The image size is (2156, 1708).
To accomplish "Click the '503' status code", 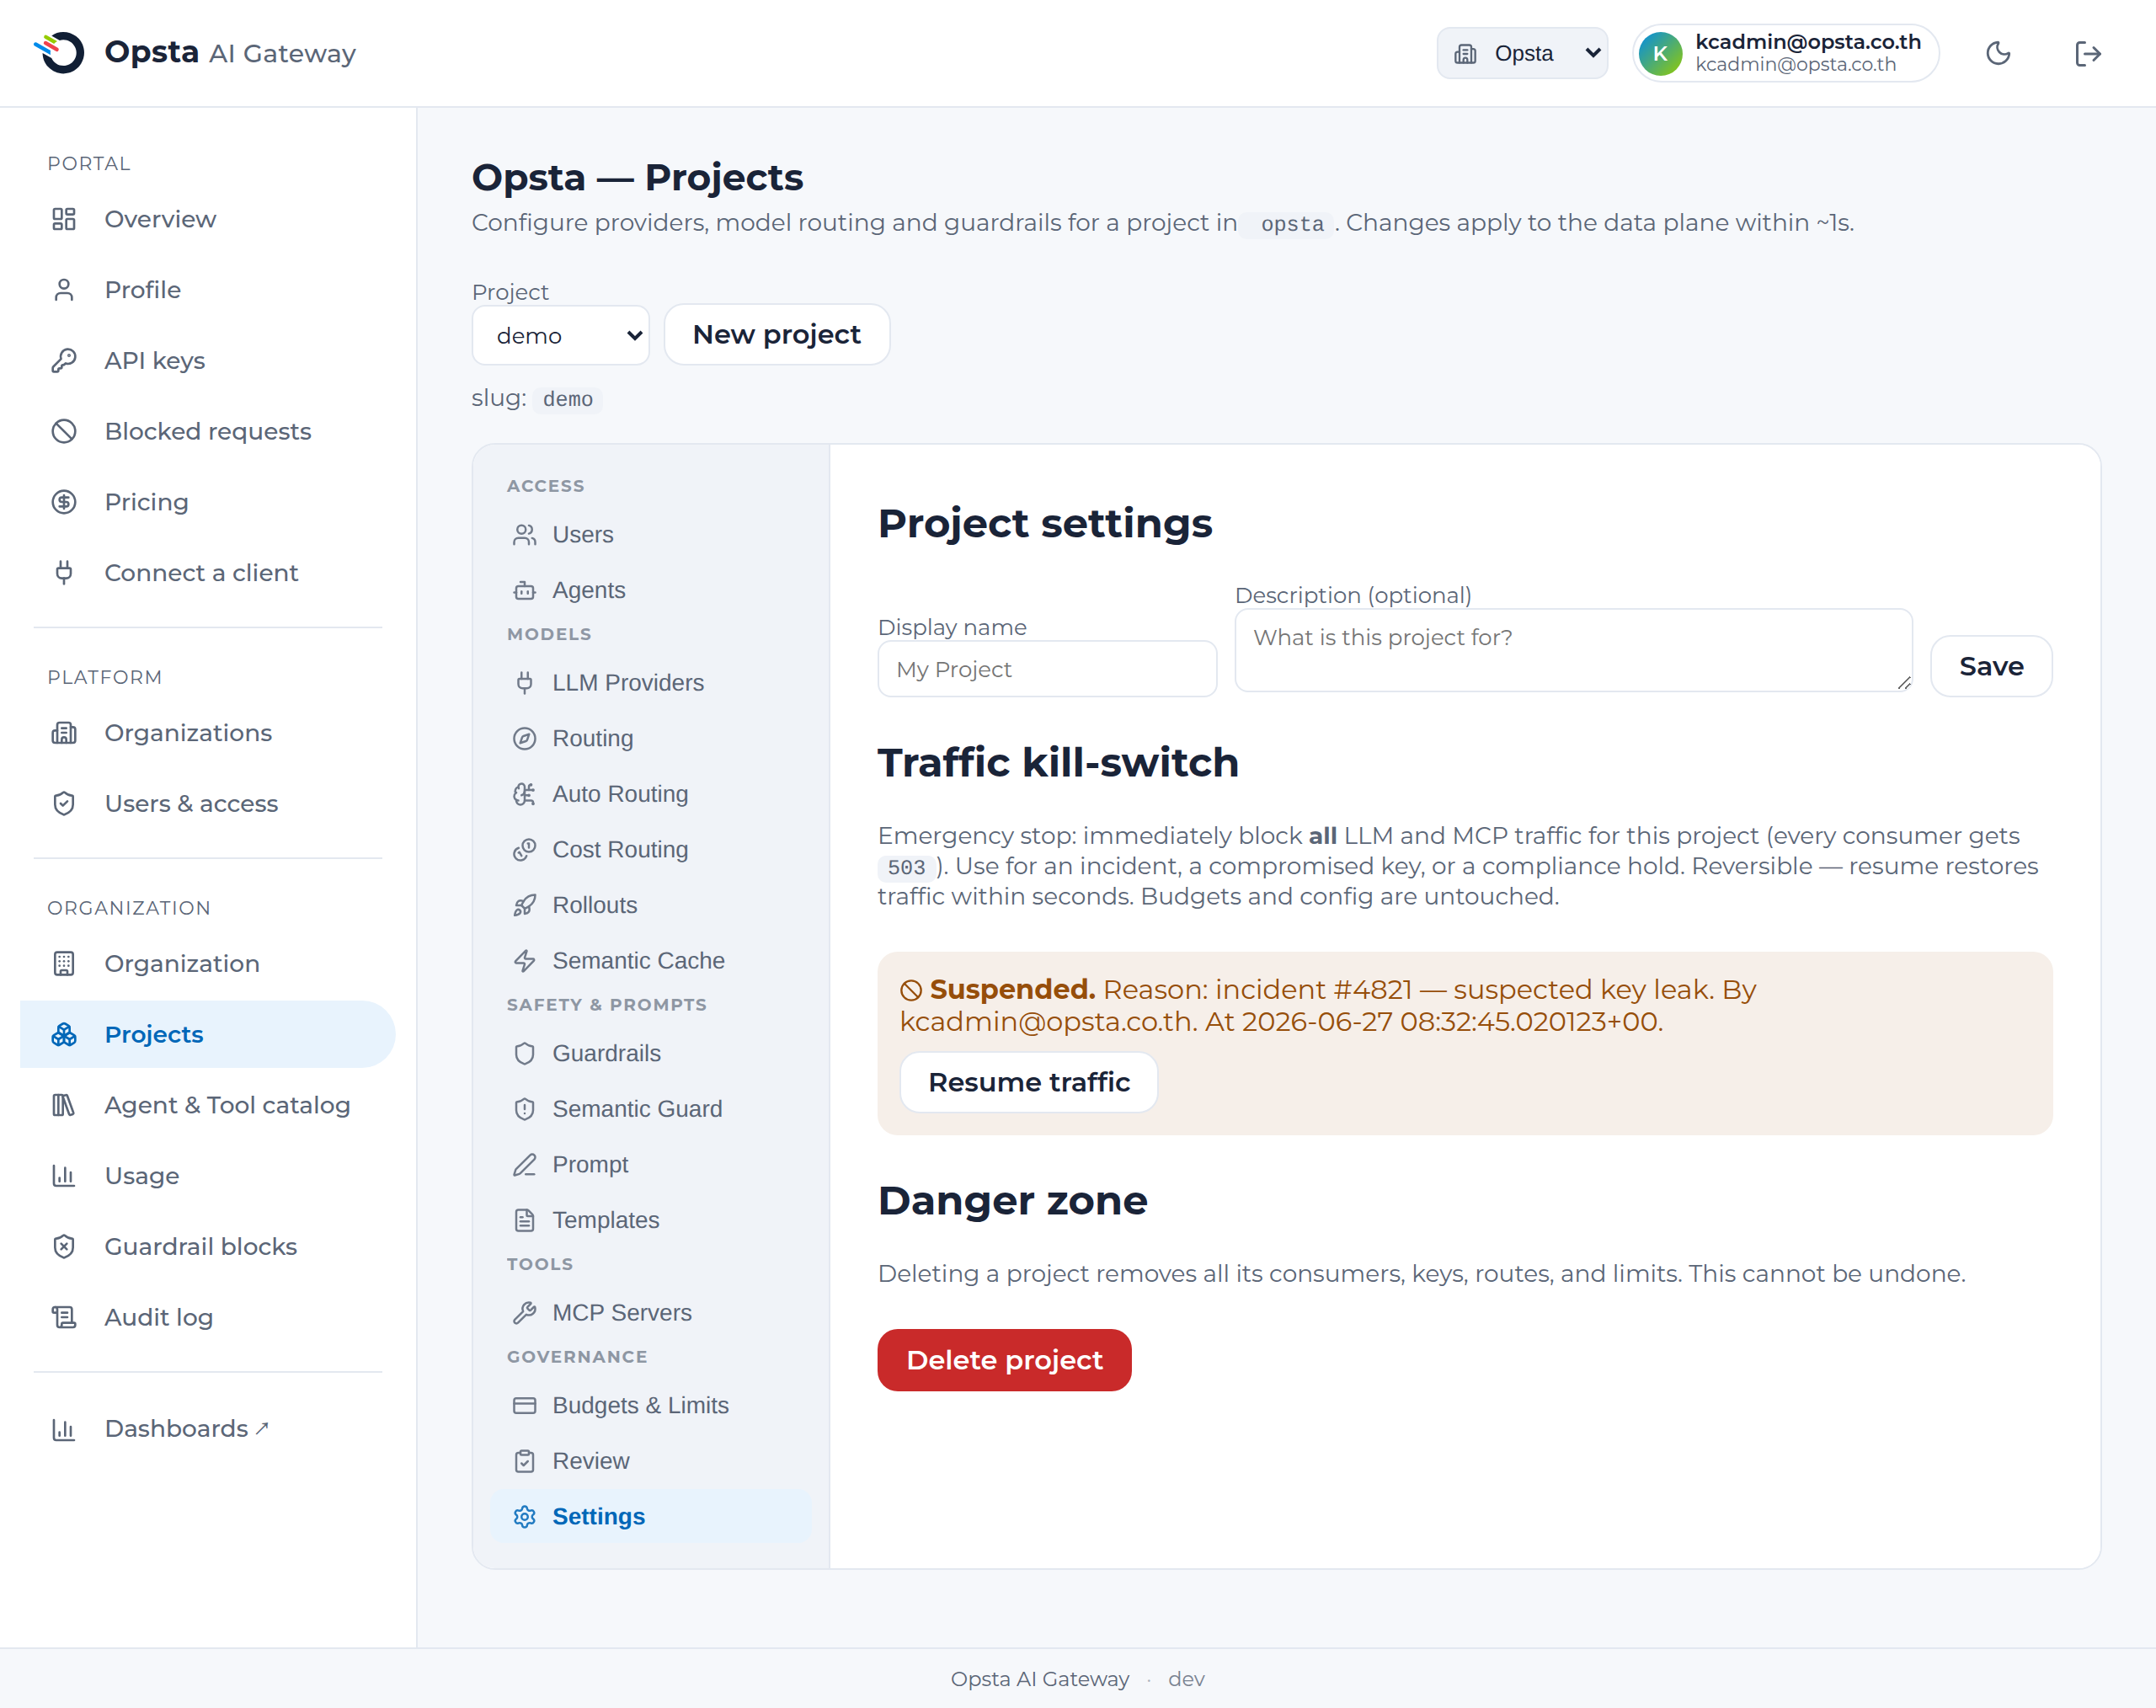I will 906,868.
